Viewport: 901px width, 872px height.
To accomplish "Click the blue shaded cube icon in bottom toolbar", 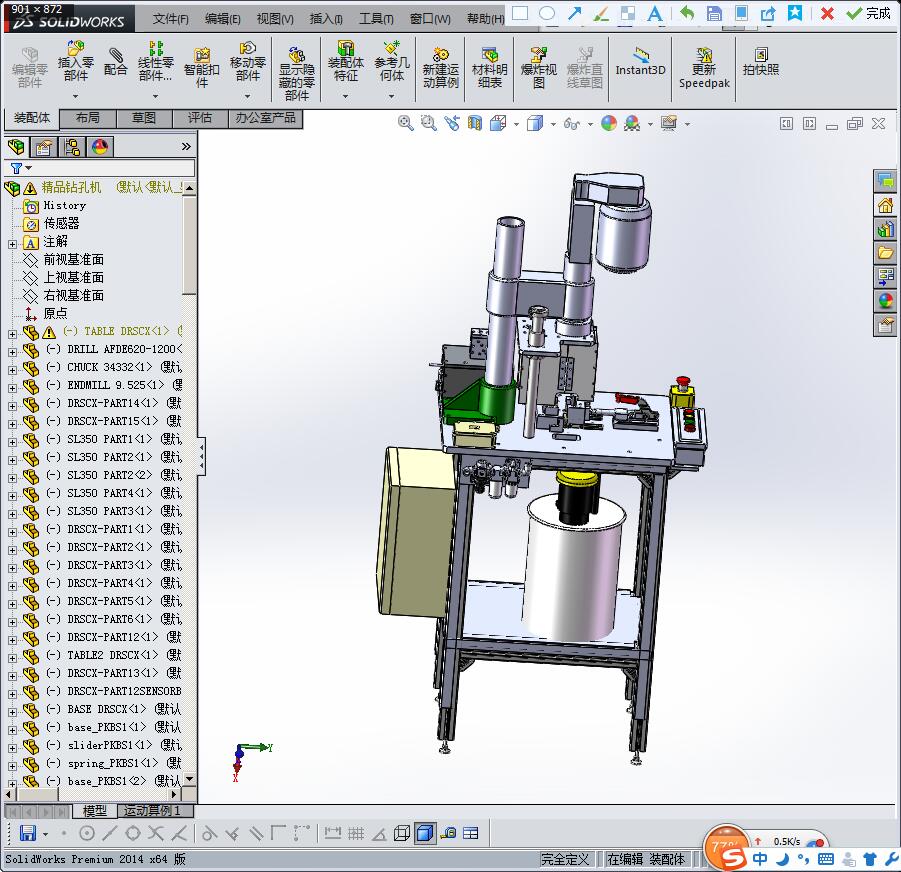I will click(425, 833).
